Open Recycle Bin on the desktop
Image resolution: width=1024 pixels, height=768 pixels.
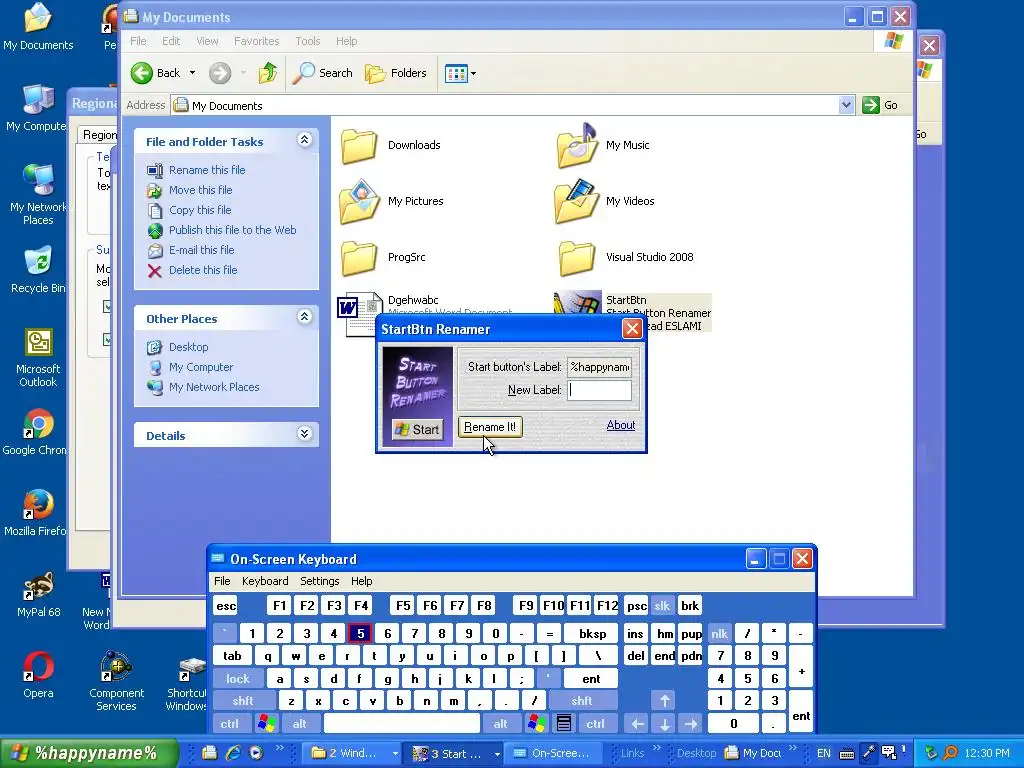pyautogui.click(x=38, y=269)
